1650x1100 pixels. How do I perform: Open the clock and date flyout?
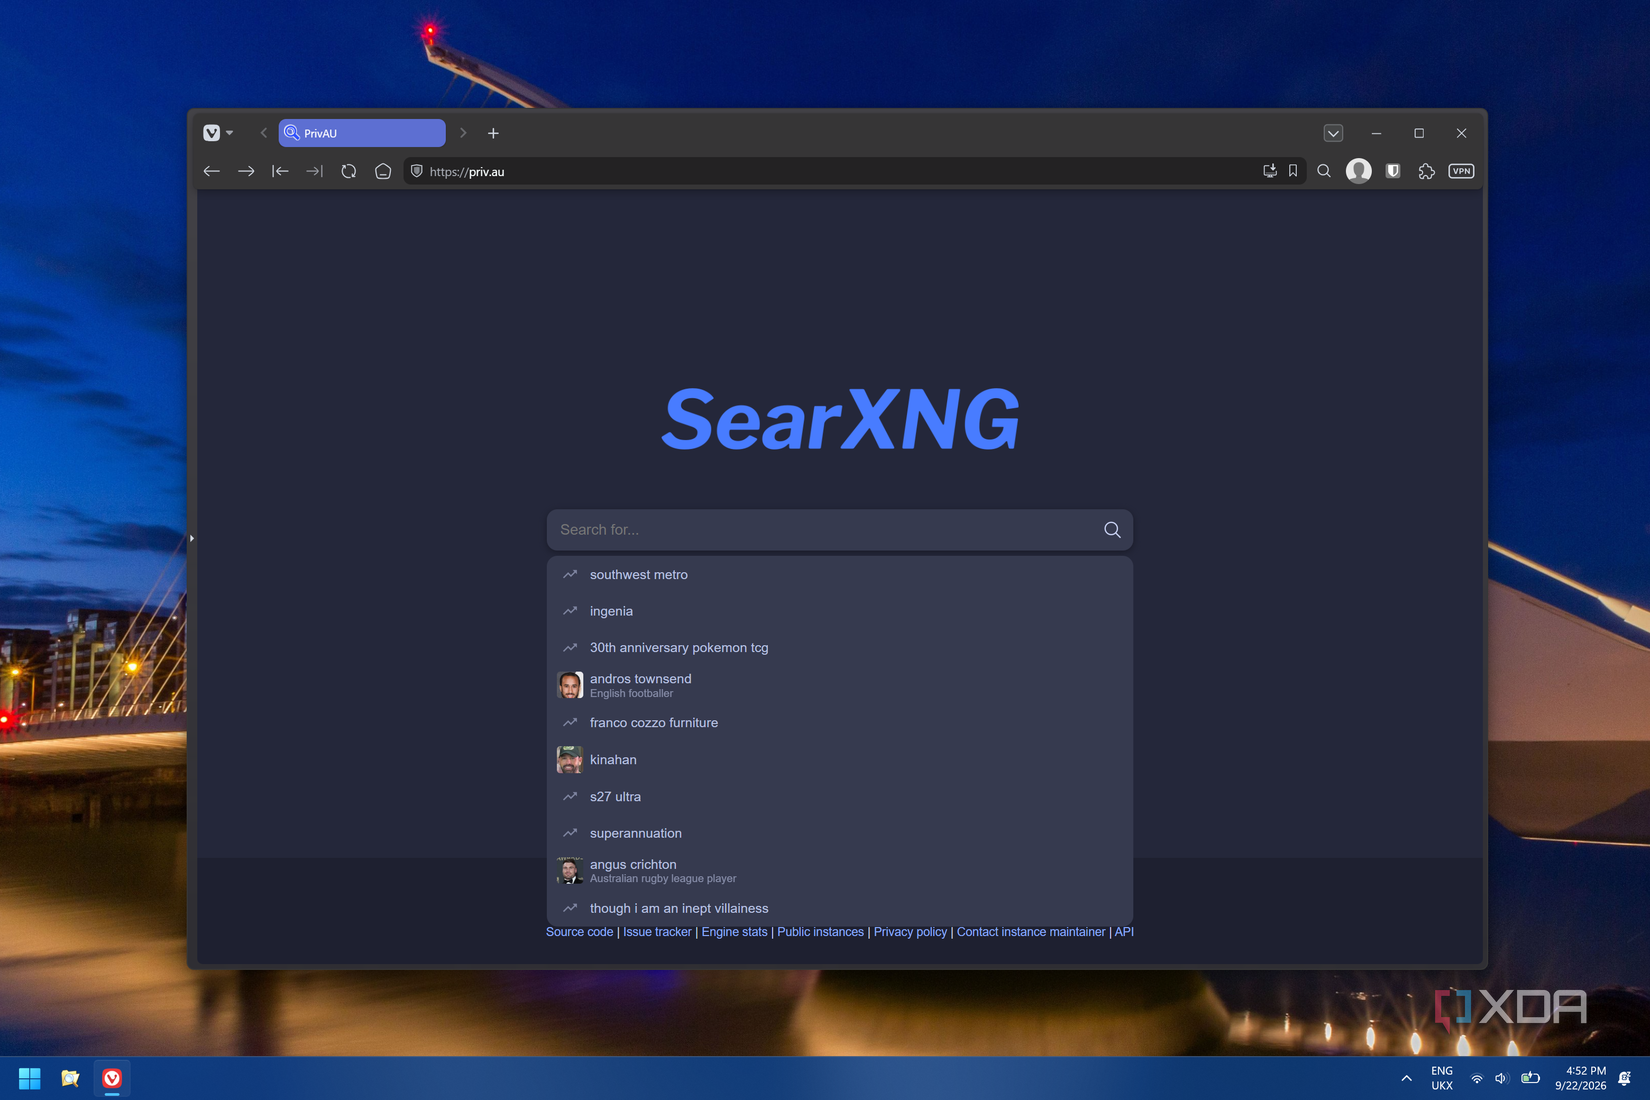[x=1580, y=1078]
